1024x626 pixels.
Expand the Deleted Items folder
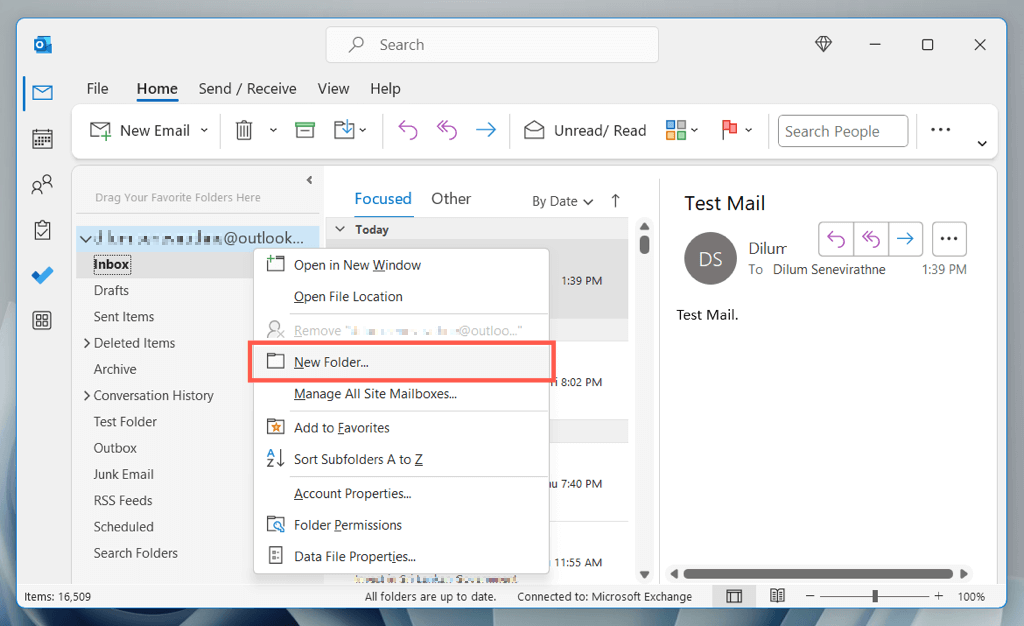click(86, 342)
